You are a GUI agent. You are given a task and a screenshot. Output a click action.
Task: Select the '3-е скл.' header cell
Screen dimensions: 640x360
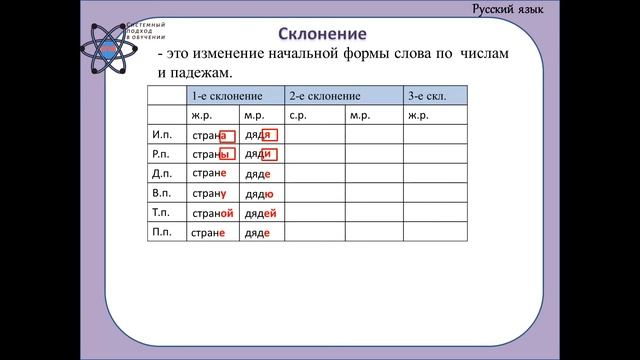tap(436, 96)
